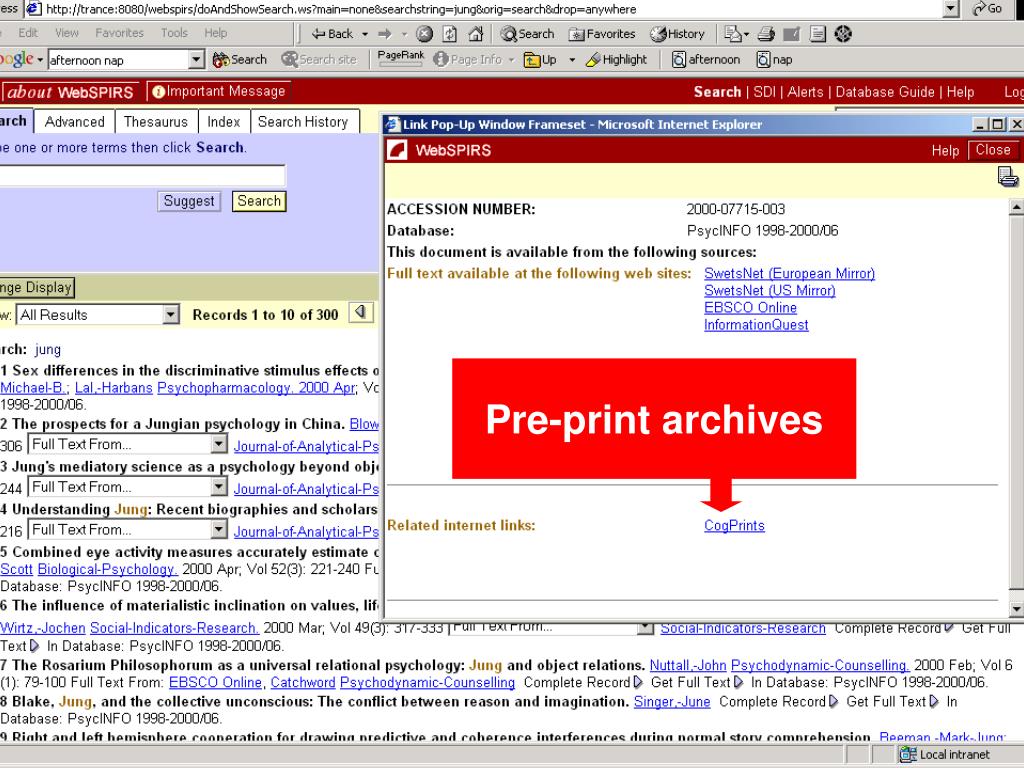Viewport: 1024px width, 768px height.
Task: Click Close in the WebSPIRS pop-up
Action: (x=992, y=150)
